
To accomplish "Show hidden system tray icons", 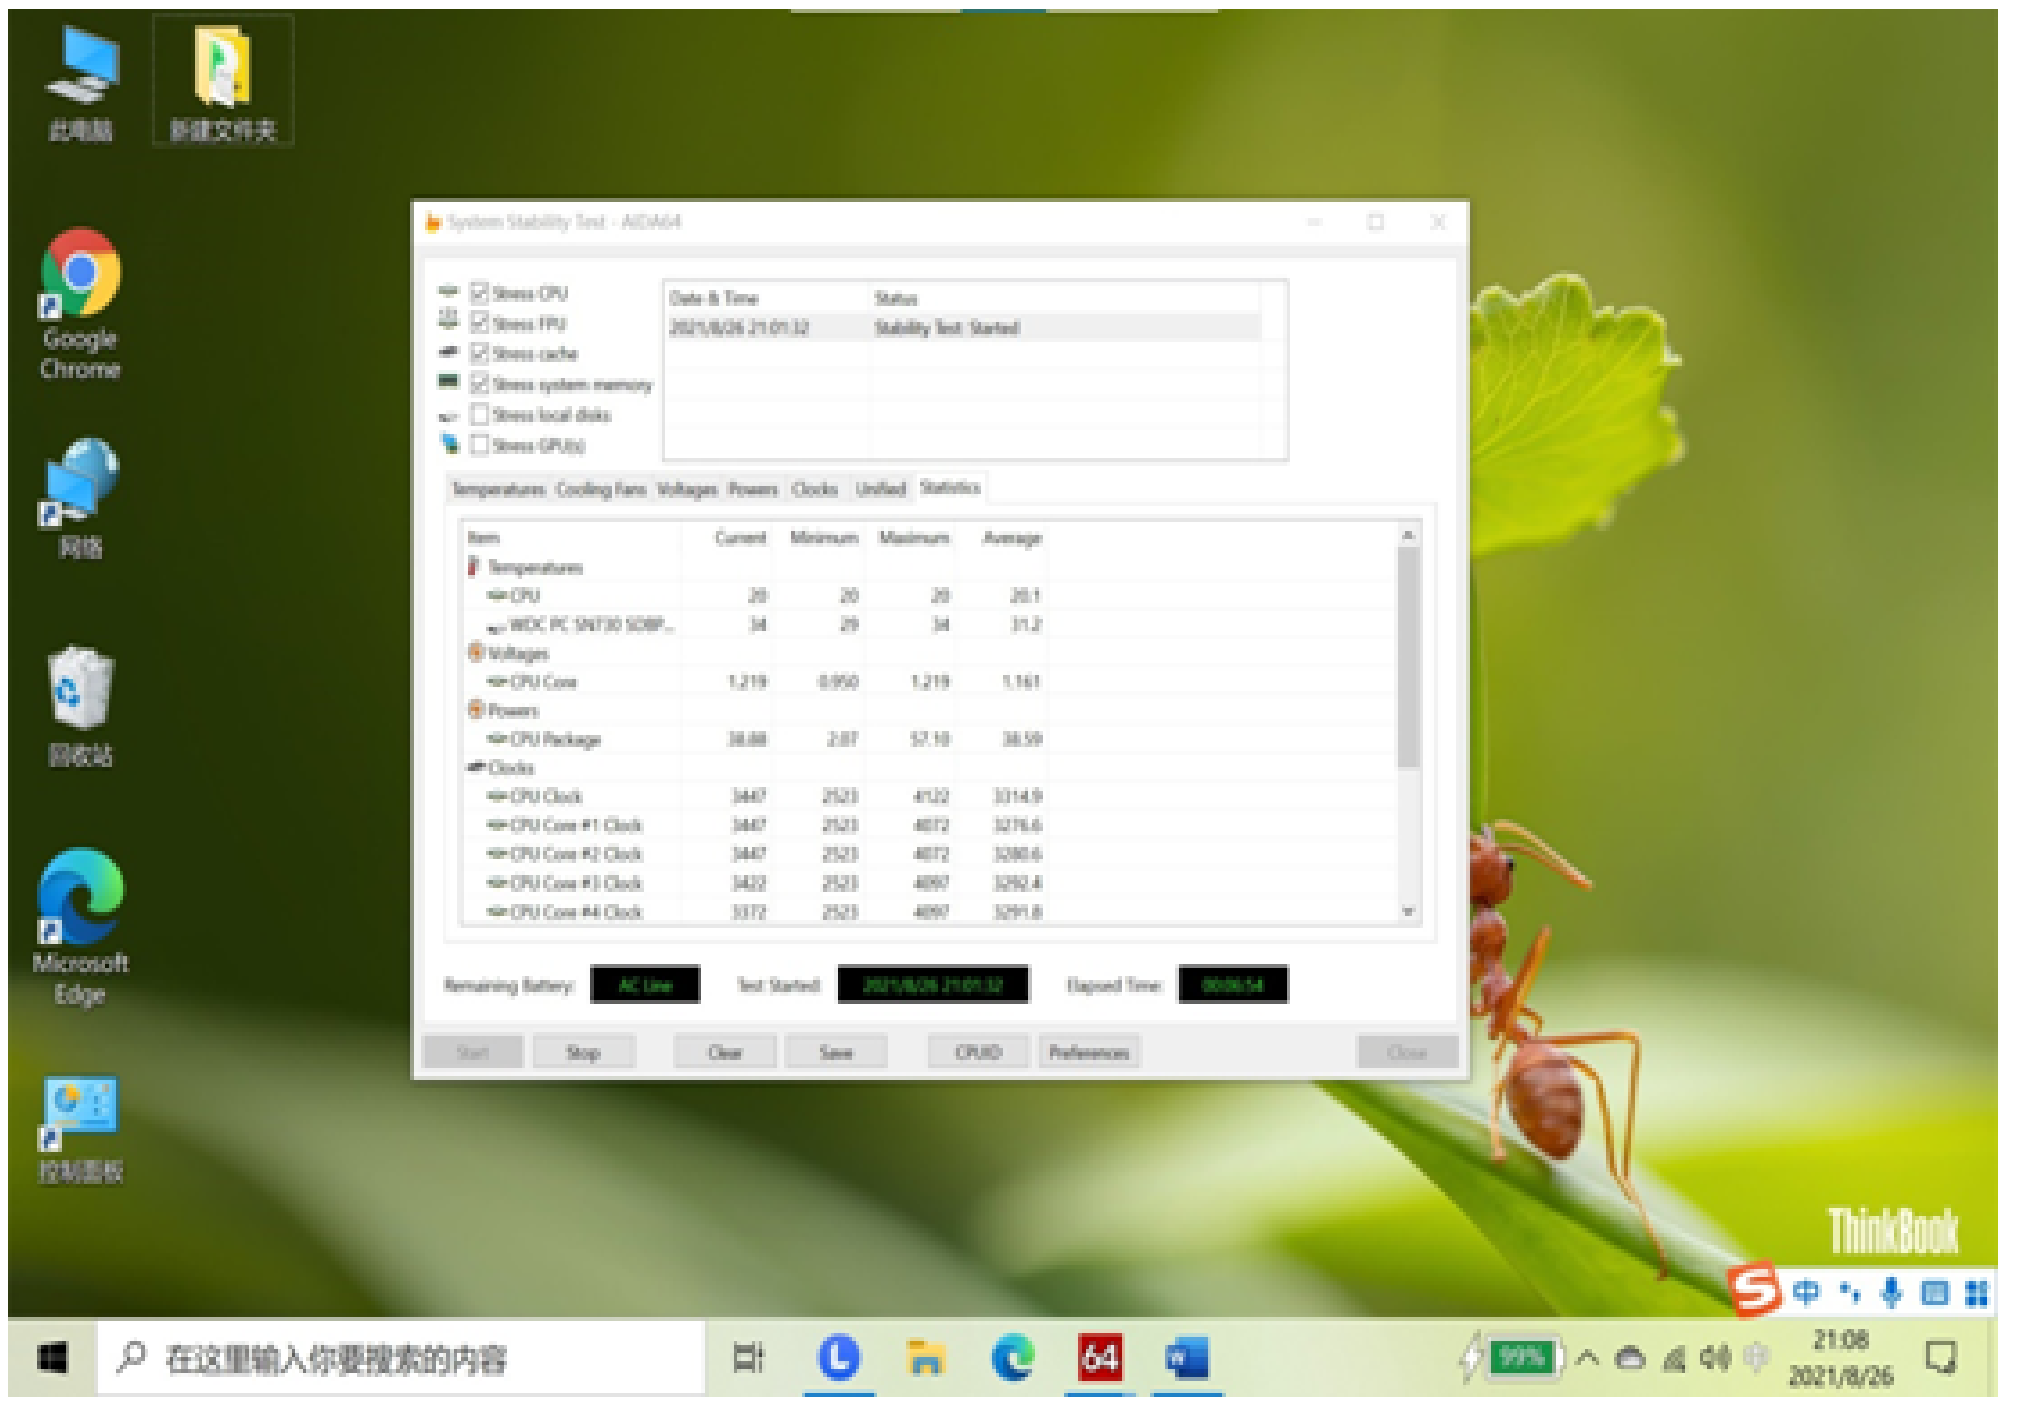I will click(1587, 1358).
